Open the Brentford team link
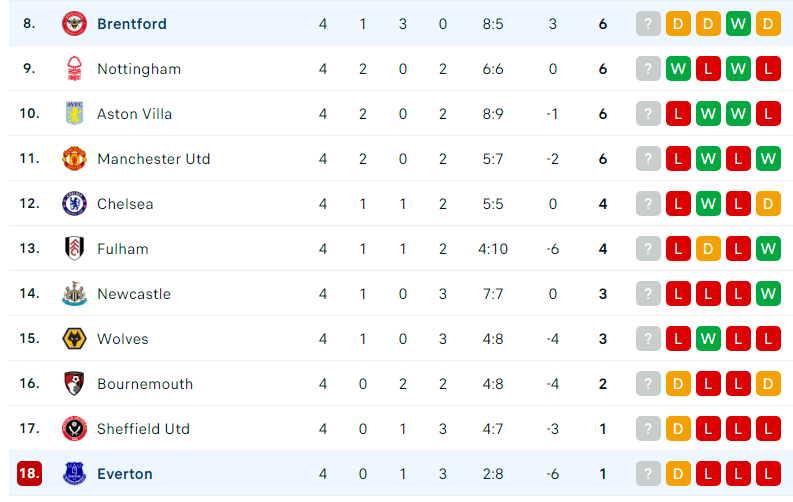 132,24
